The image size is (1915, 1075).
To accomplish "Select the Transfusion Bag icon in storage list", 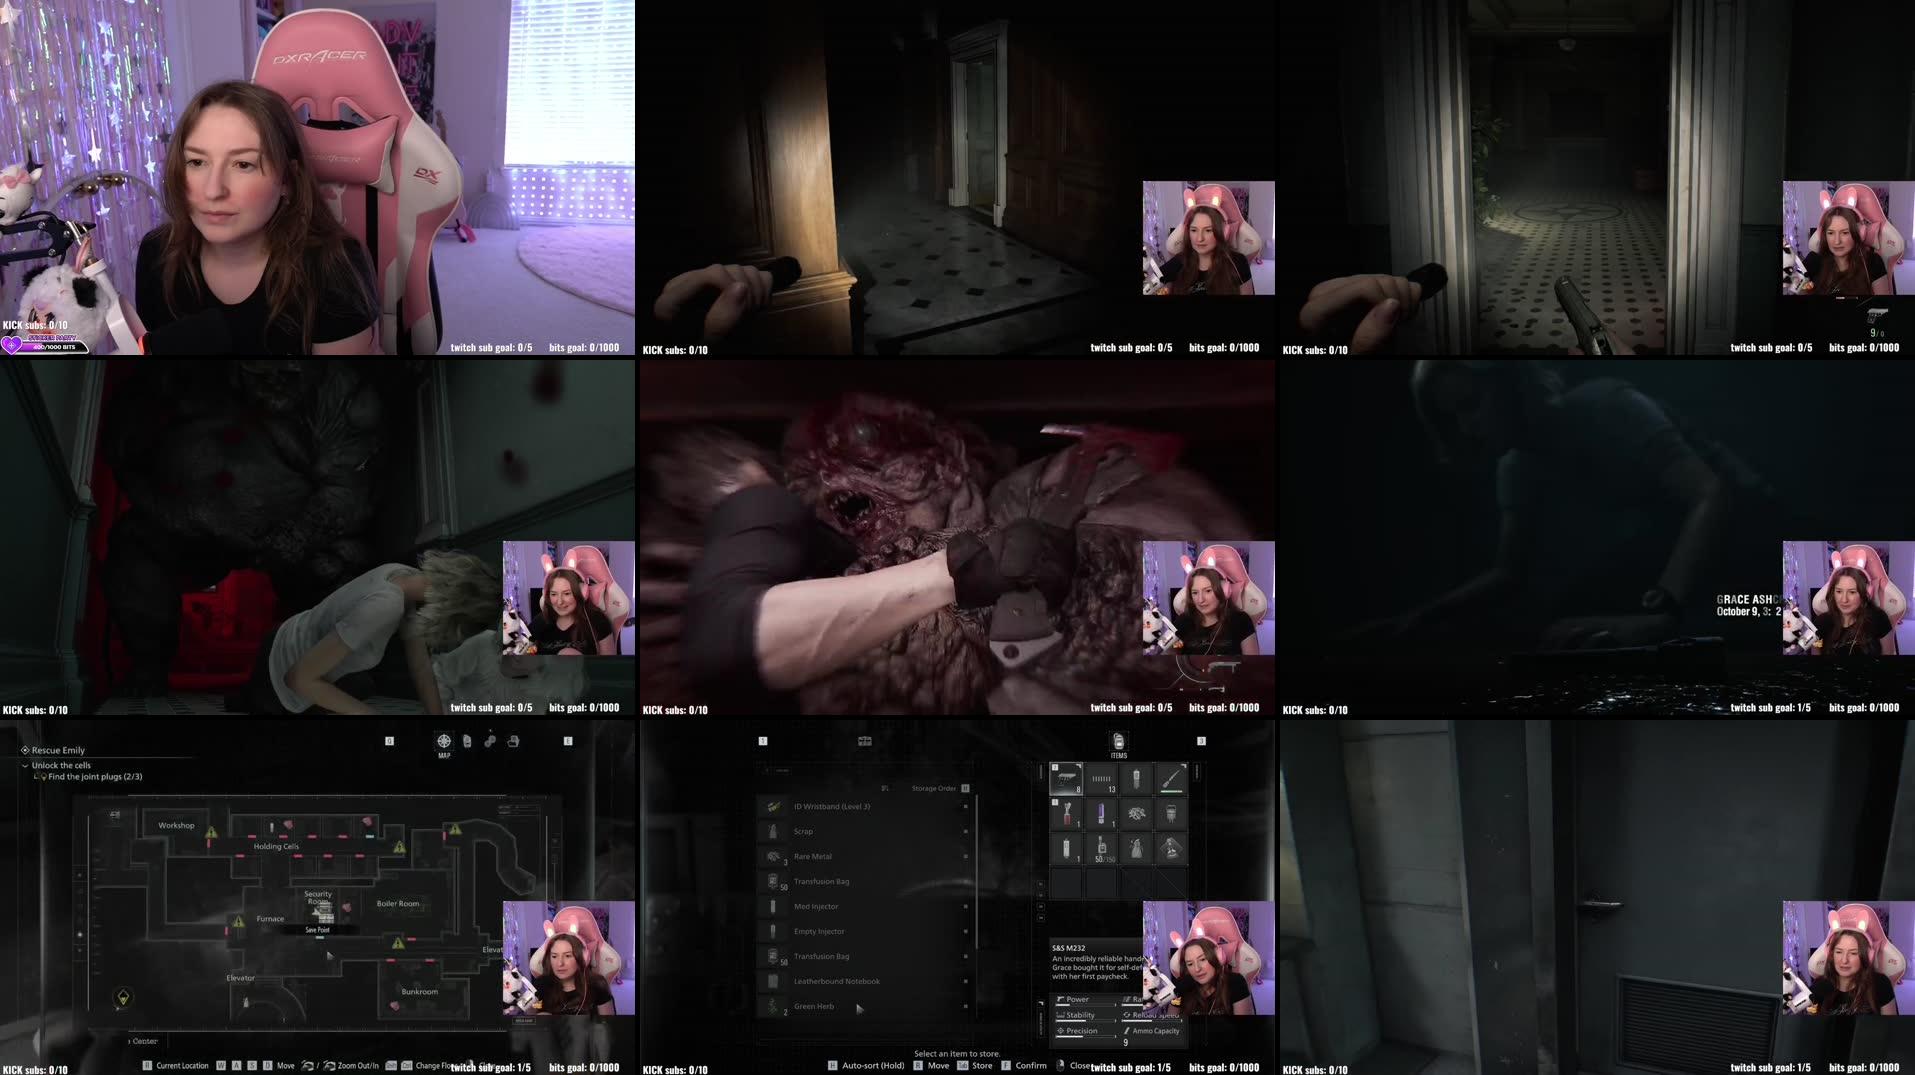I will [773, 881].
